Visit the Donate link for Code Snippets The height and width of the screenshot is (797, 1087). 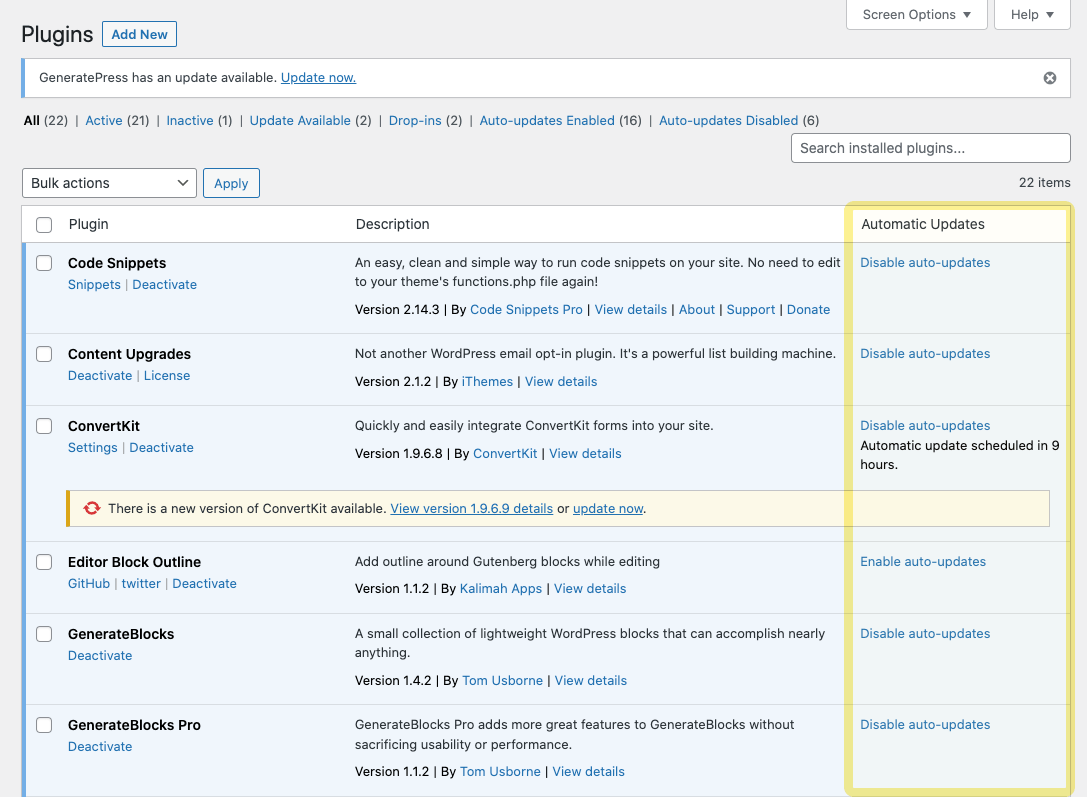coord(808,309)
